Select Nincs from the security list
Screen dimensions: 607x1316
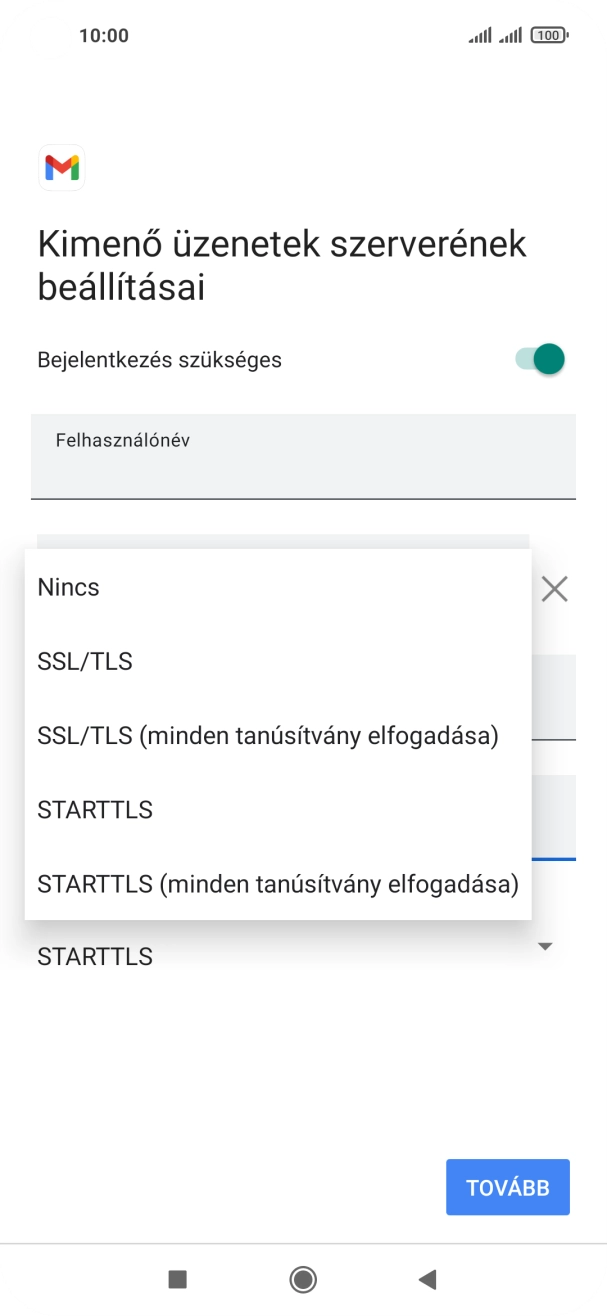tap(69, 587)
